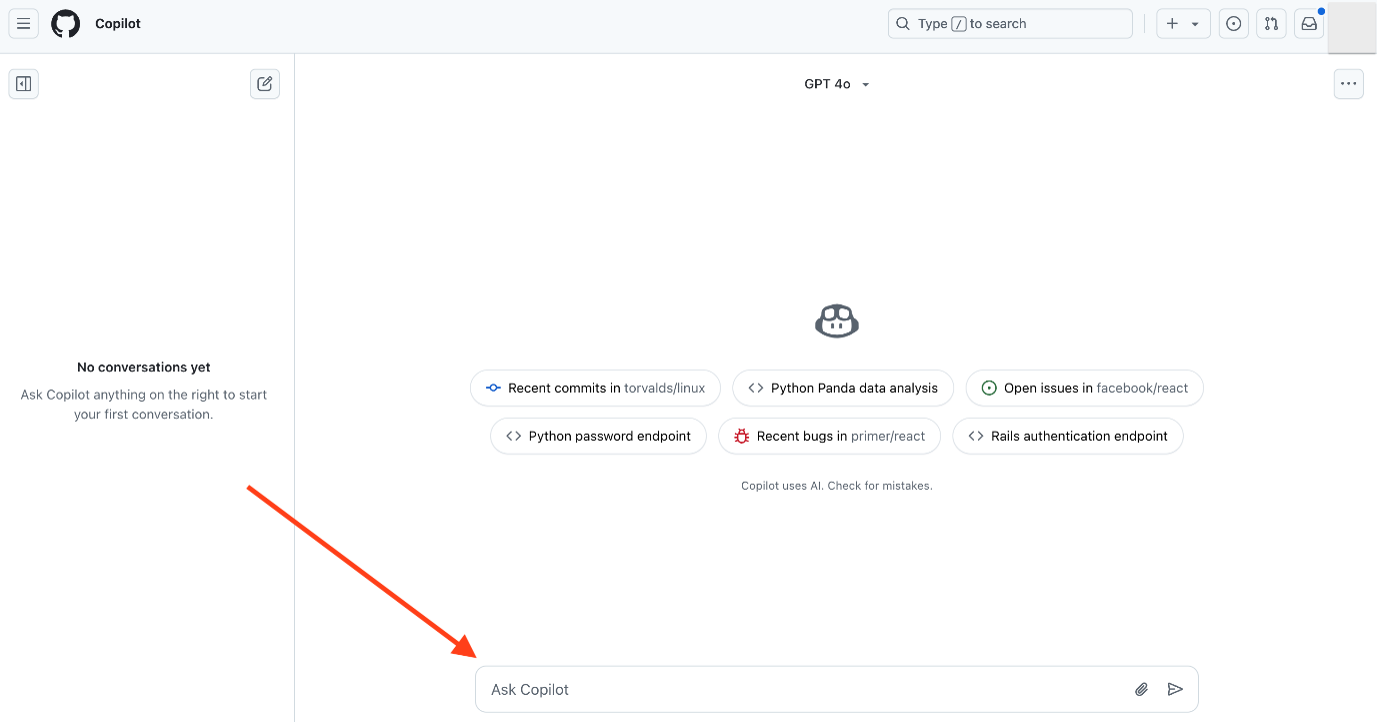This screenshot has width=1381, height=727.
Task: Select Recent bugs in primer/react suggestion
Action: [830, 436]
